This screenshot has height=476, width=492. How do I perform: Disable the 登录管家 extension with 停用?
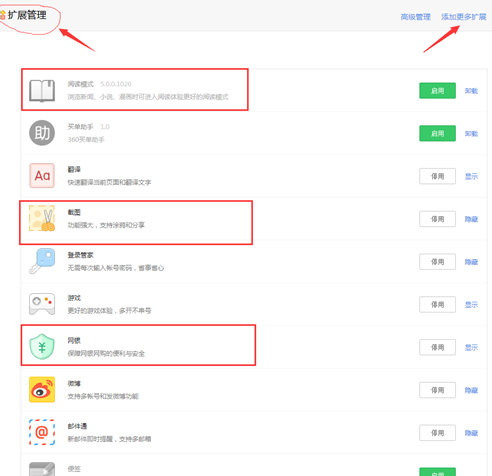[437, 262]
